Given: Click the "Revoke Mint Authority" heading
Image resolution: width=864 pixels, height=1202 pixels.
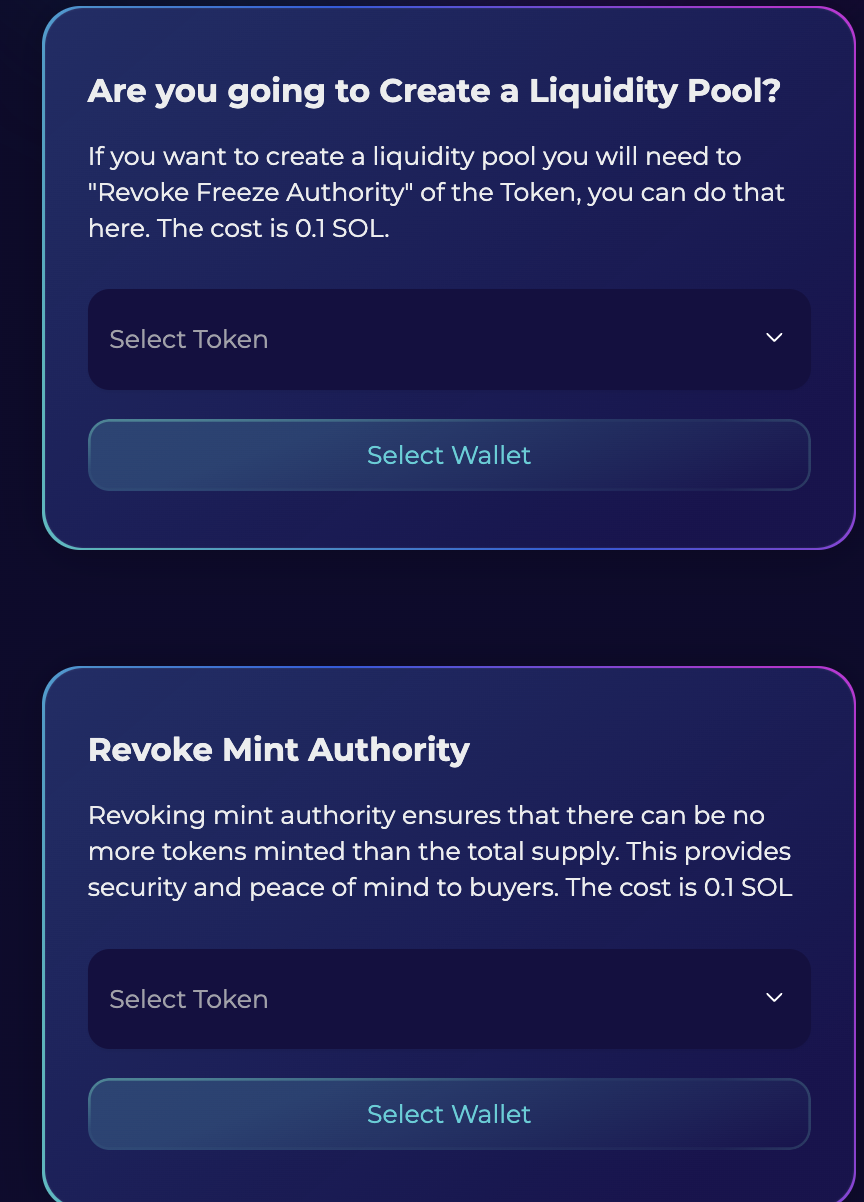Looking at the screenshot, I should [x=279, y=749].
